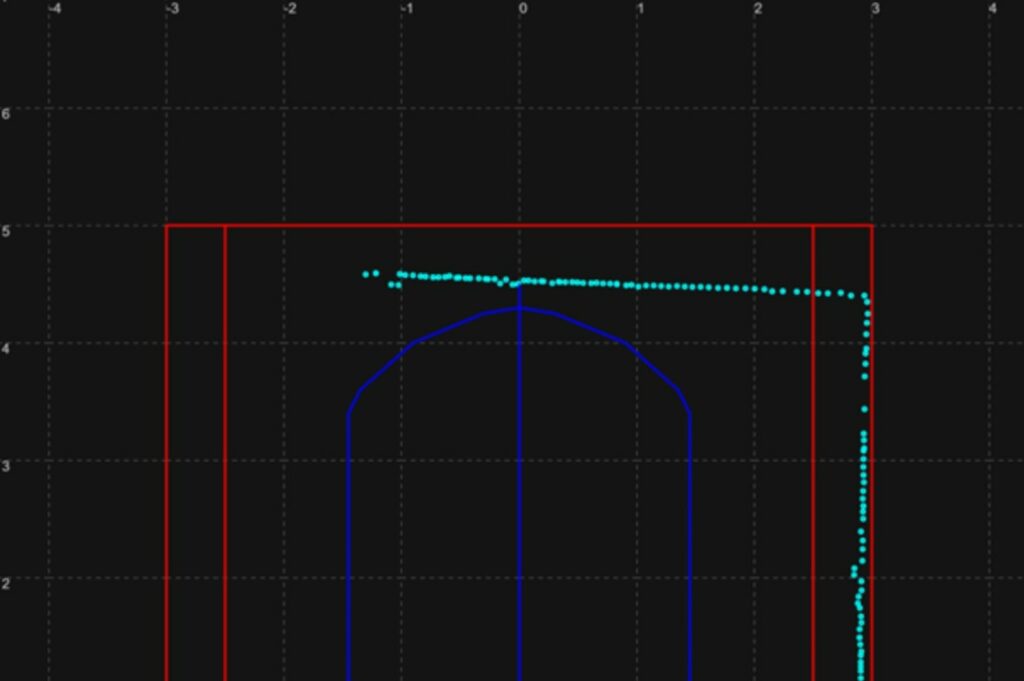Click the corner where cyan points turn downward

point(866,299)
